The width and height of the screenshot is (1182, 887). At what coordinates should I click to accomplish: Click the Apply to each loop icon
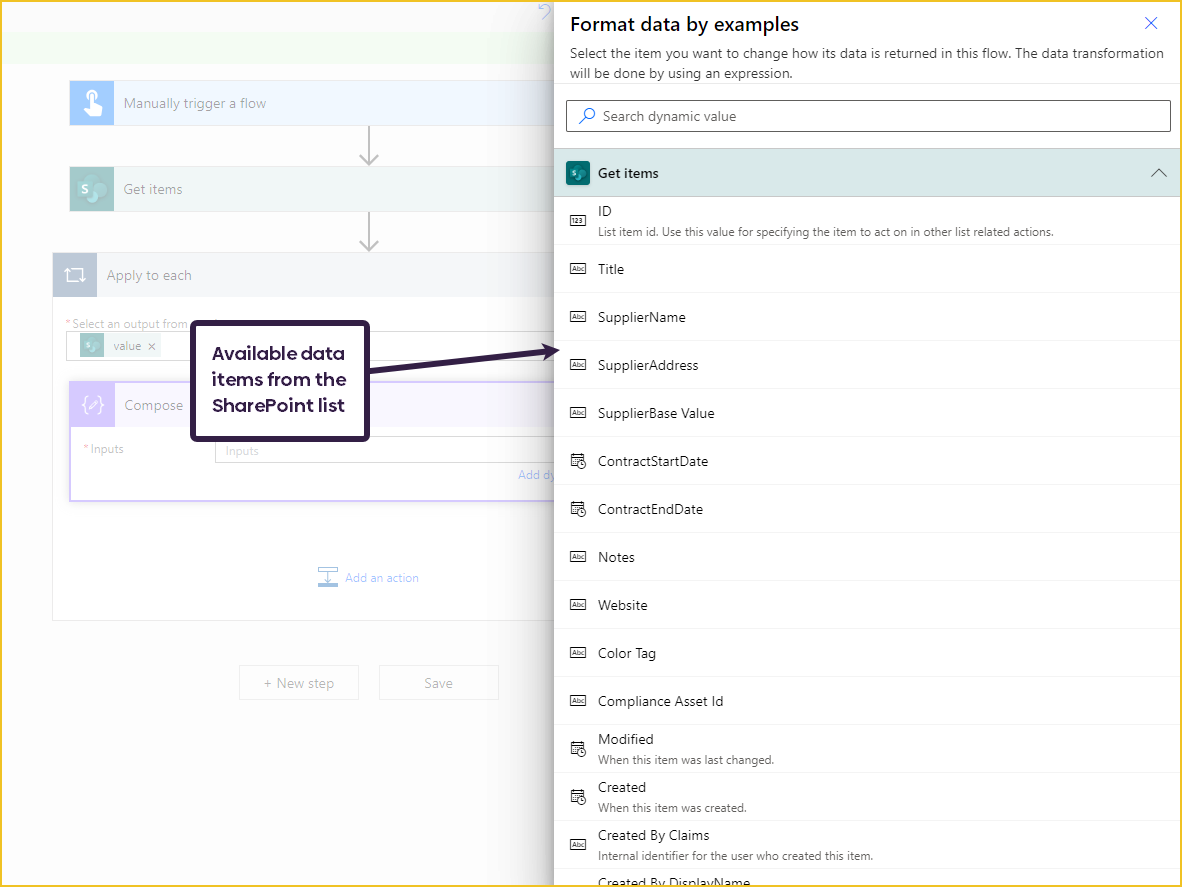coord(75,275)
